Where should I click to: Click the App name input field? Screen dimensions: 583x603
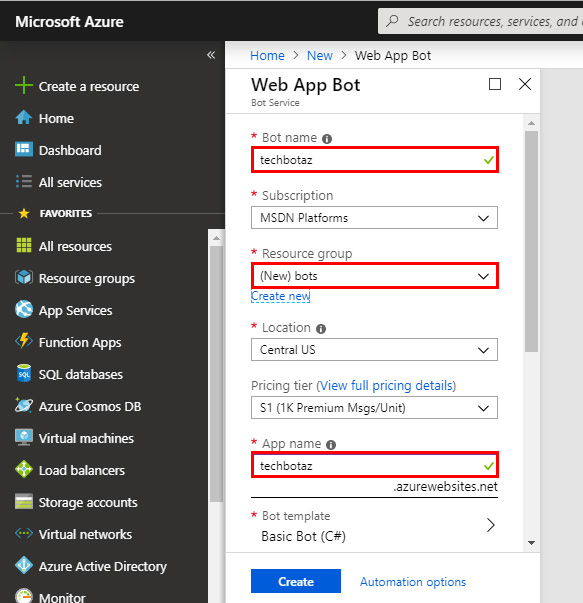pyautogui.click(x=375, y=465)
